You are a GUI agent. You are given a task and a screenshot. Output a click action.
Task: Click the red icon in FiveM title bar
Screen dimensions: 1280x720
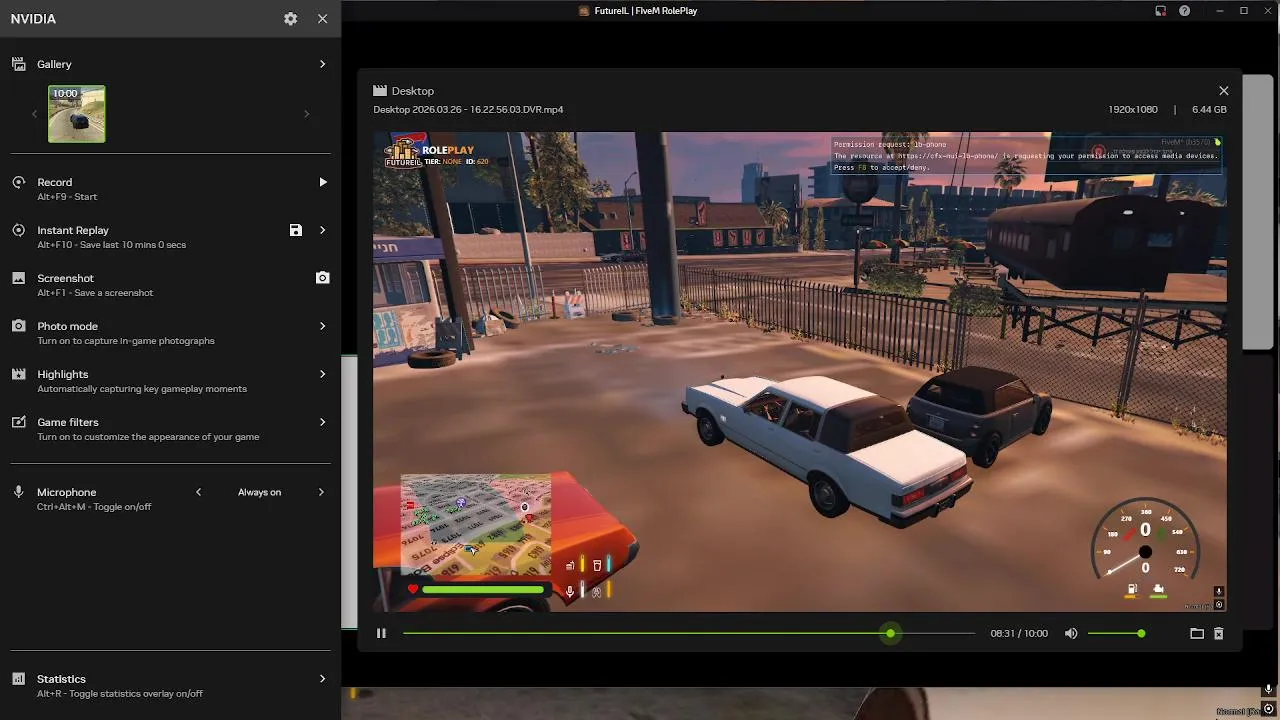(1160, 11)
